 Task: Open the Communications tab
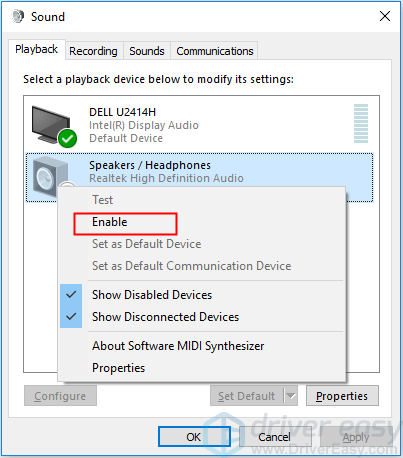click(x=215, y=51)
